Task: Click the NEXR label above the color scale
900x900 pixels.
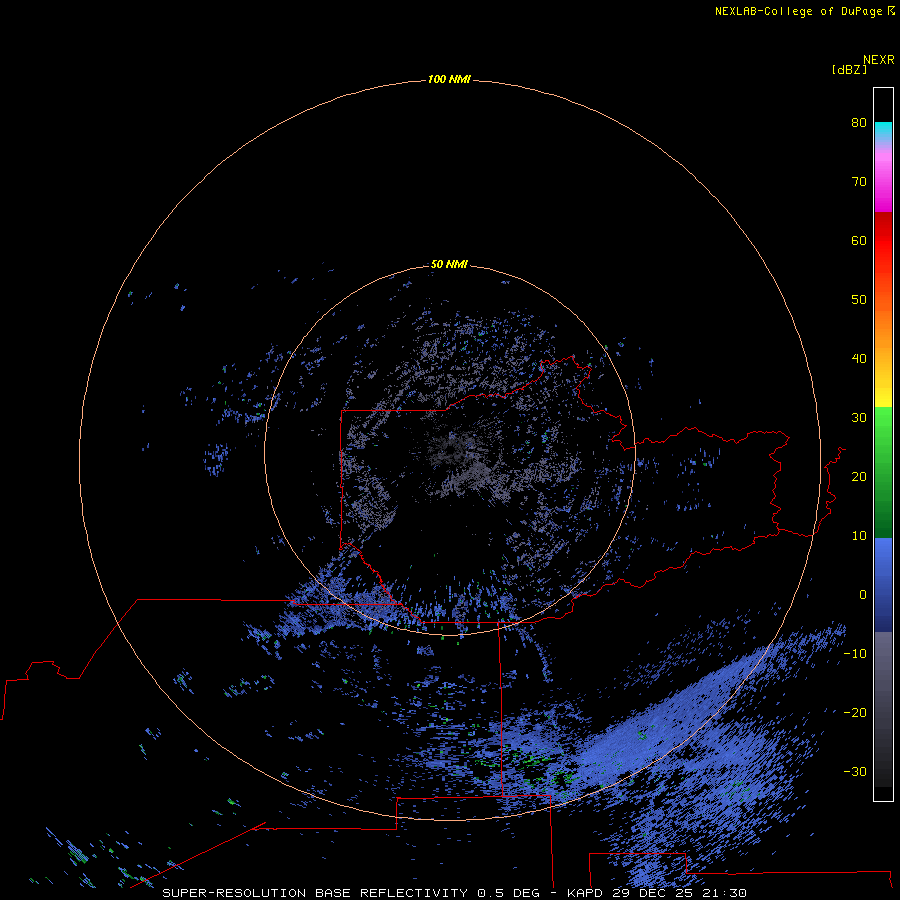Action: [x=878, y=60]
